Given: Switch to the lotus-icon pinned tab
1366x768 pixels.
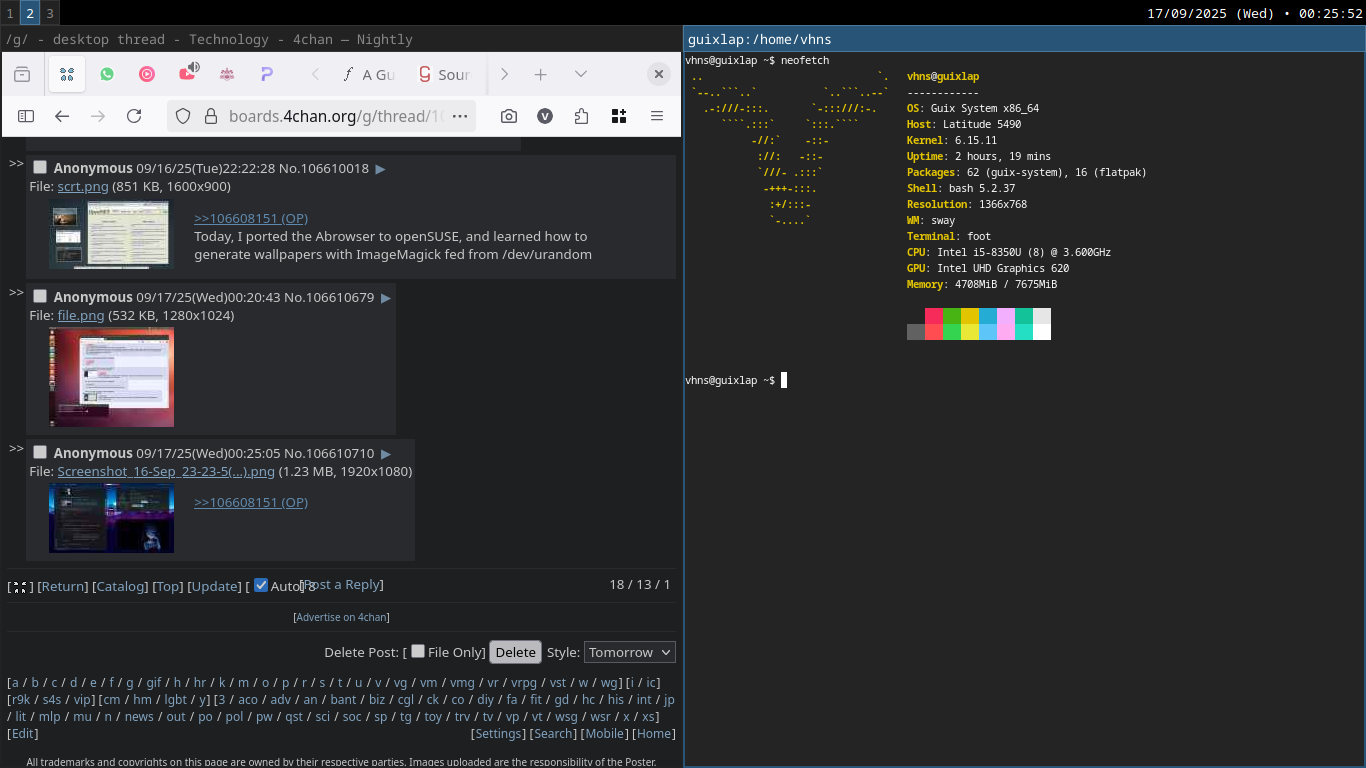Looking at the screenshot, I should [x=227, y=74].
